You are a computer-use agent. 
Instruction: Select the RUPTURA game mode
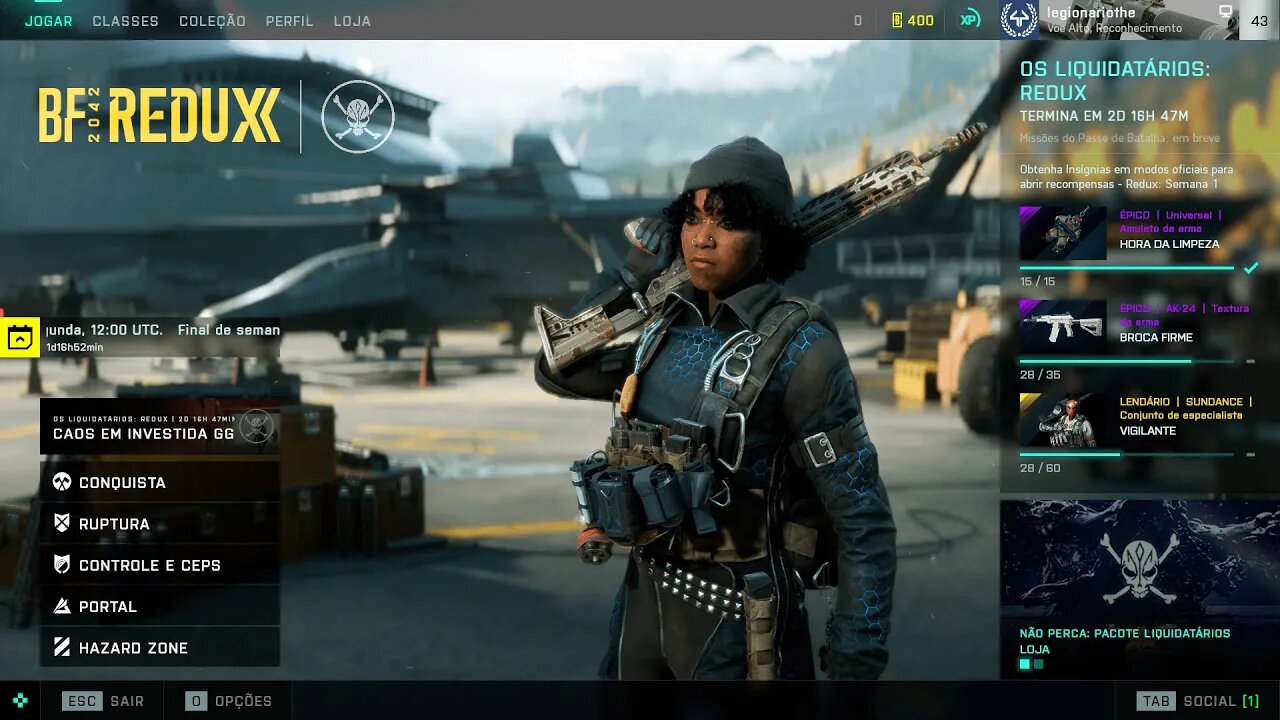(x=160, y=524)
